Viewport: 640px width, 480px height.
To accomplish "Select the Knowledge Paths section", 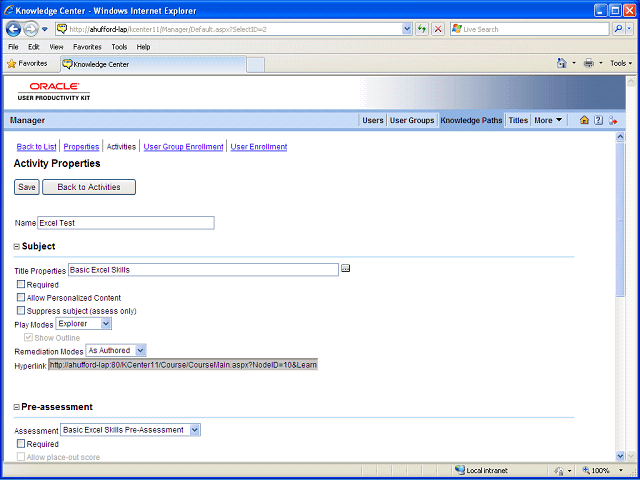I will [471, 120].
